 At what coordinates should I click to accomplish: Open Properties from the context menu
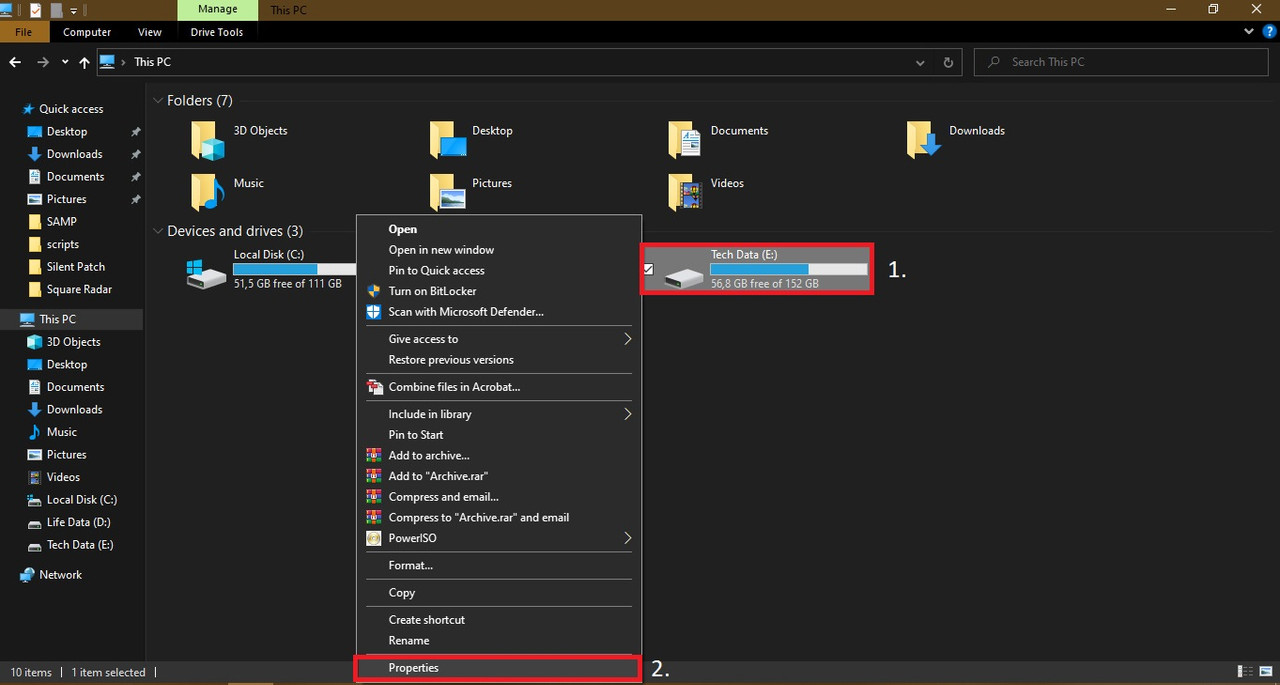pos(499,668)
